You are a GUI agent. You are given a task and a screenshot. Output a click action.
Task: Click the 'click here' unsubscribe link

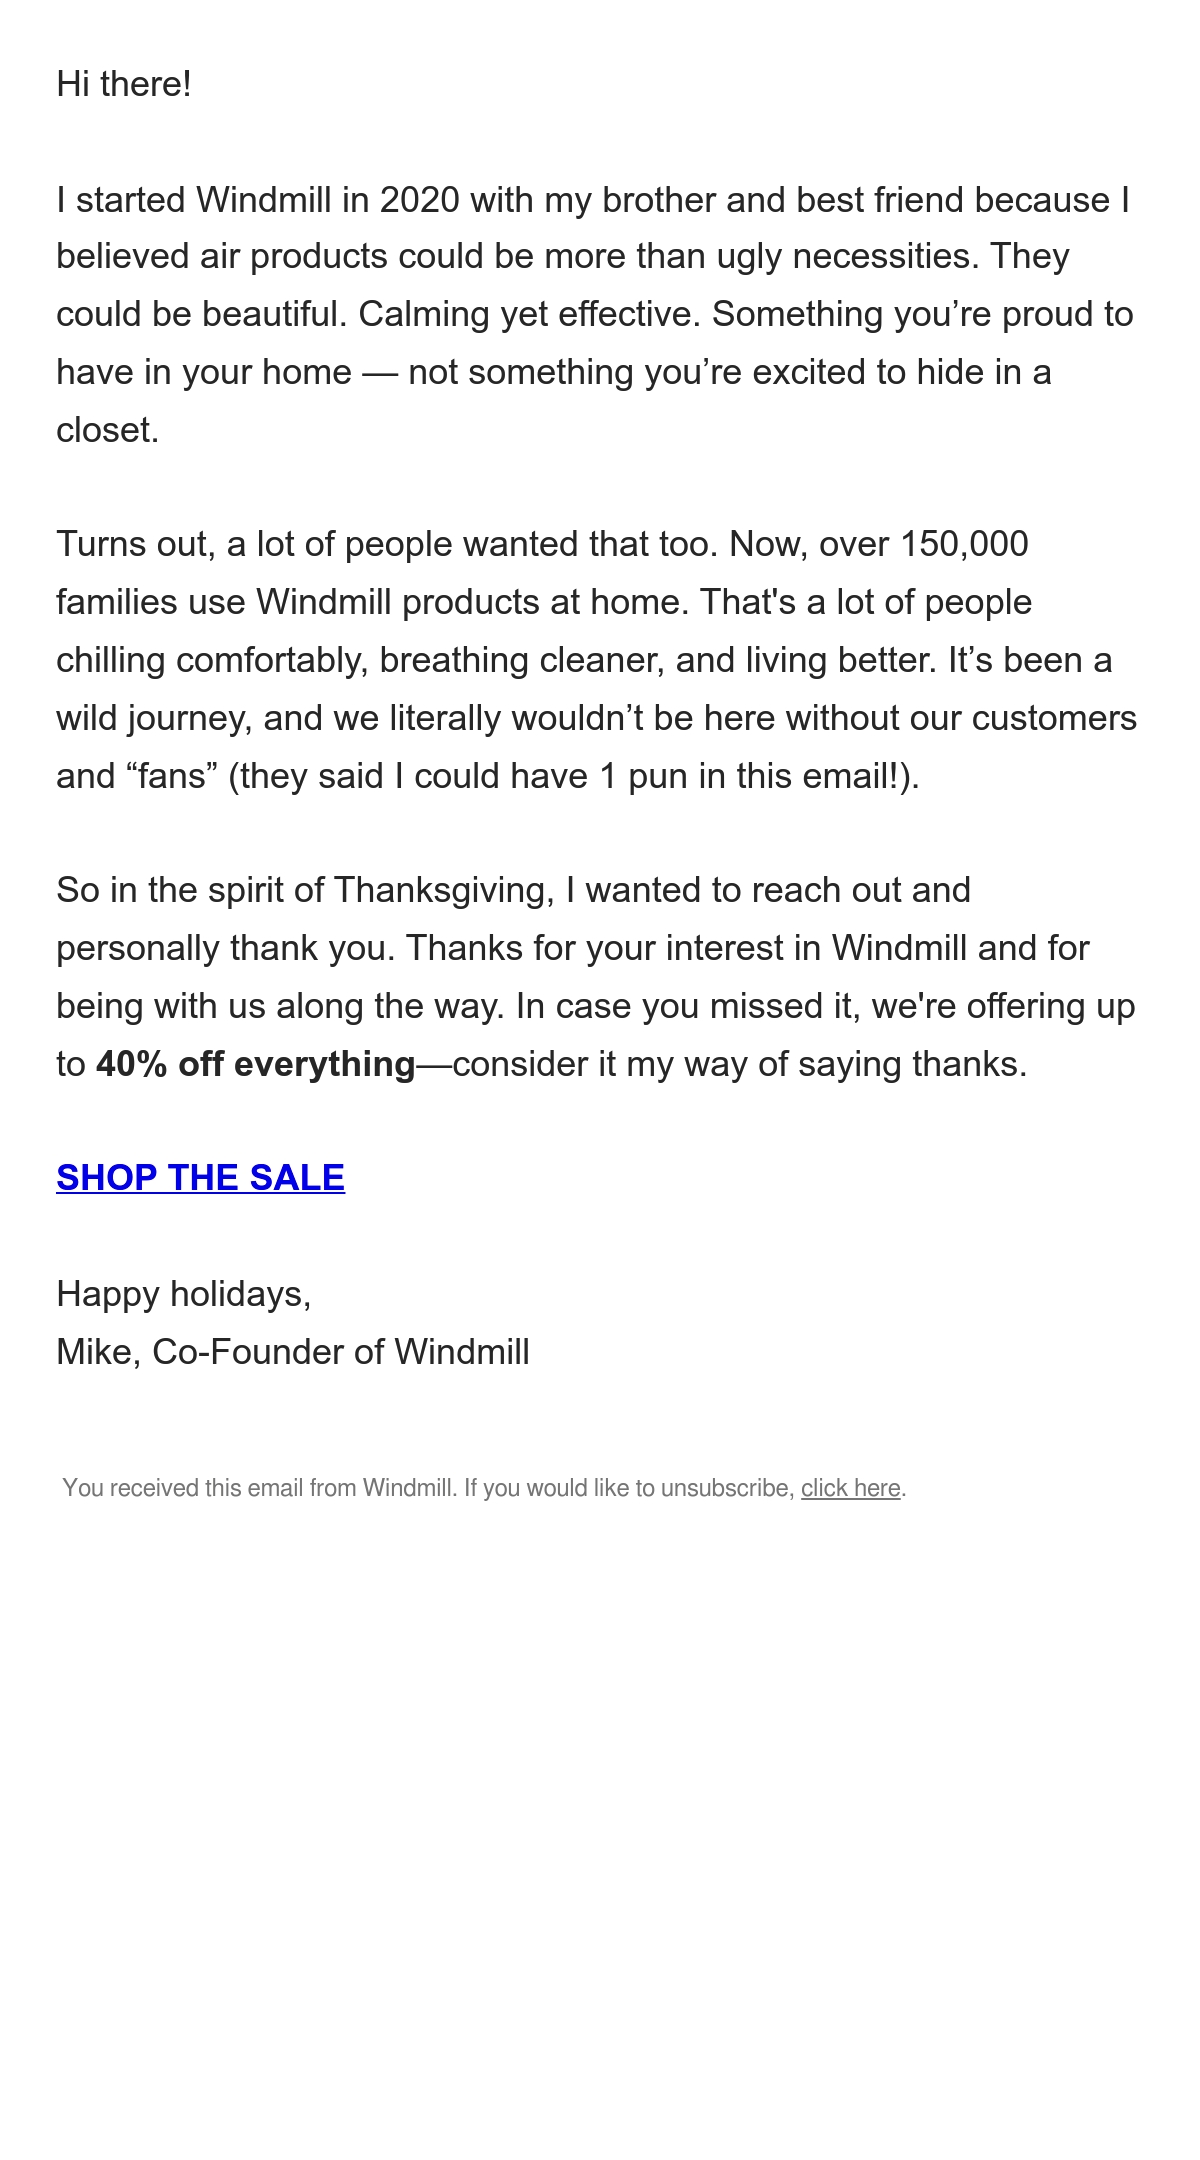851,1488
